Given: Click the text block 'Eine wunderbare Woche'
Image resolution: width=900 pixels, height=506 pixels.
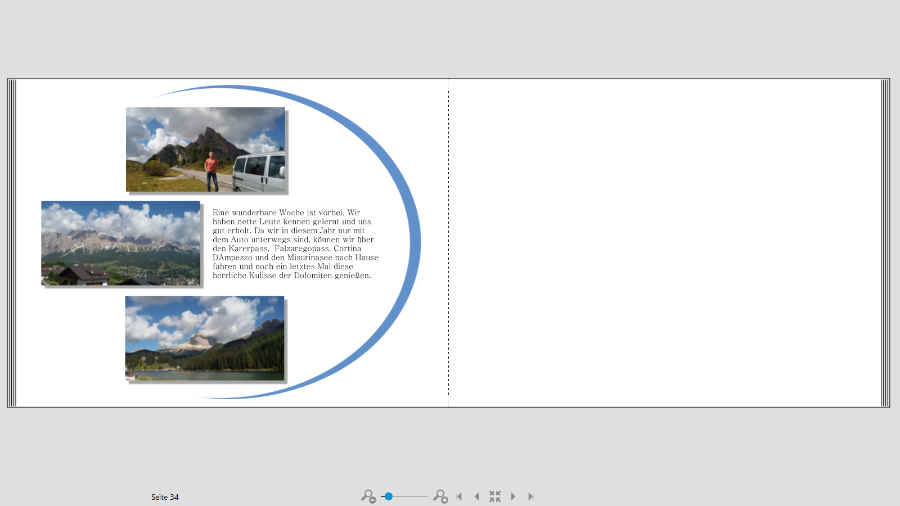Looking at the screenshot, I should click(295, 244).
